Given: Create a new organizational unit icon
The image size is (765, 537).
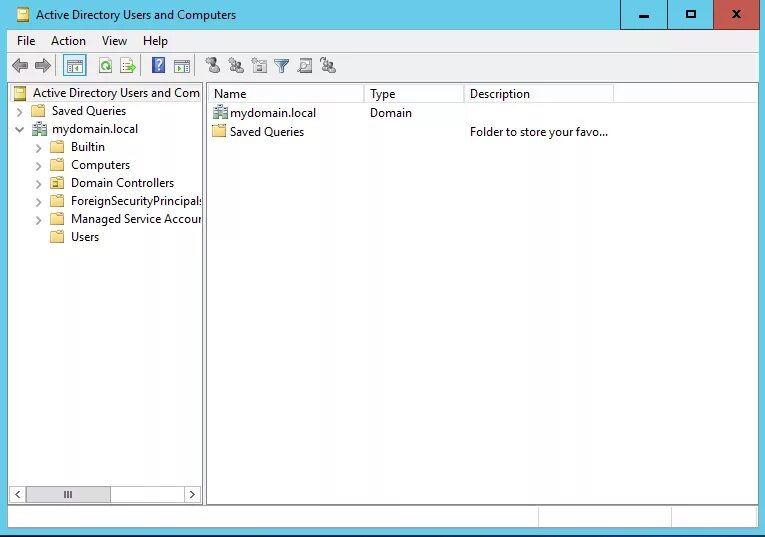Looking at the screenshot, I should tap(259, 65).
